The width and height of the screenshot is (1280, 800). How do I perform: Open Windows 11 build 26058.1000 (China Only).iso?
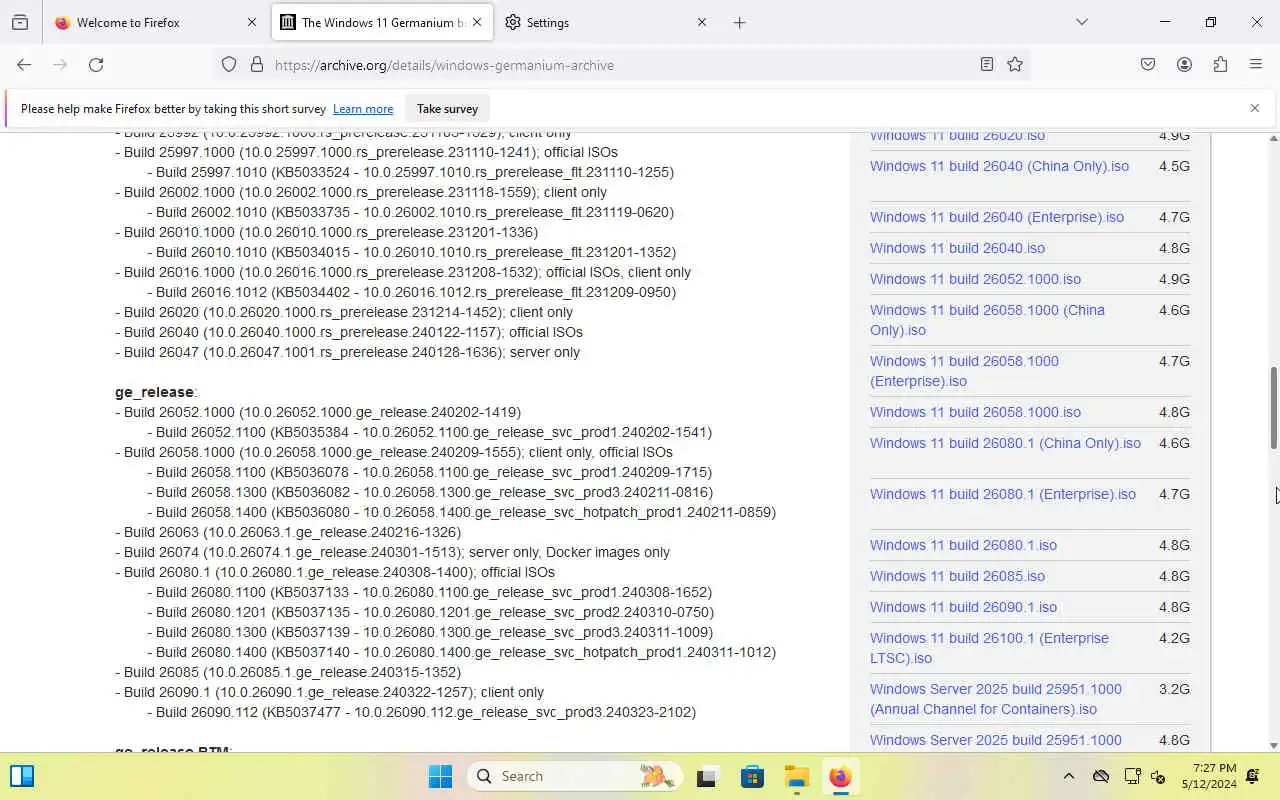(x=987, y=320)
